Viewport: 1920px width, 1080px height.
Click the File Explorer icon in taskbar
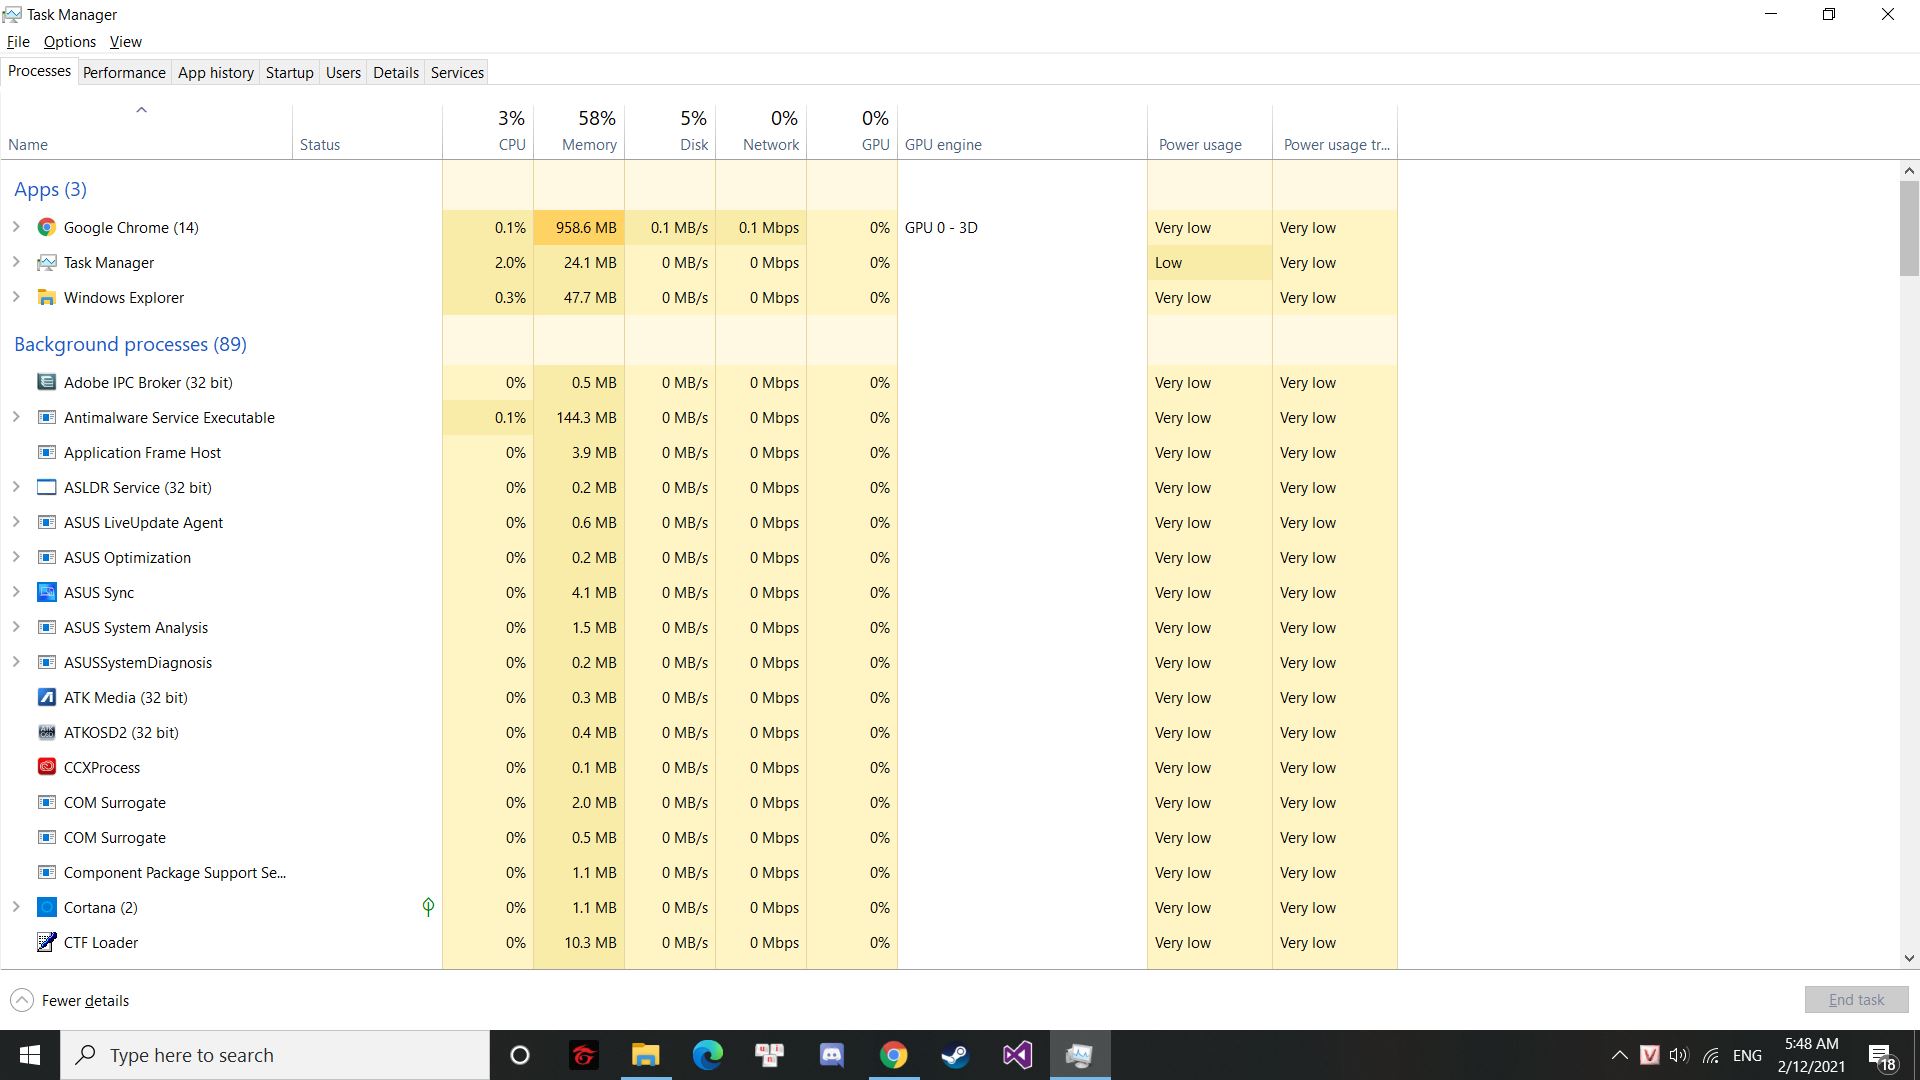click(x=645, y=1055)
